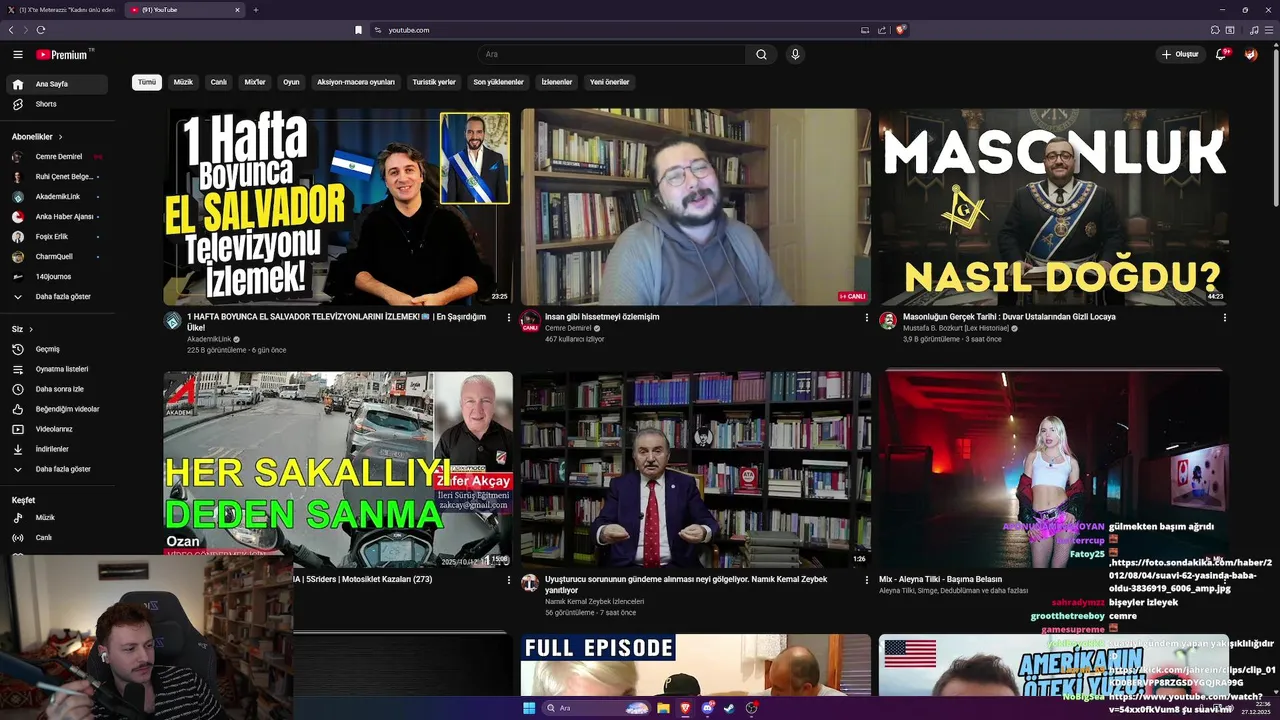This screenshot has width=1280, height=720.
Task: Select the İzlenenler chip
Action: (x=557, y=82)
